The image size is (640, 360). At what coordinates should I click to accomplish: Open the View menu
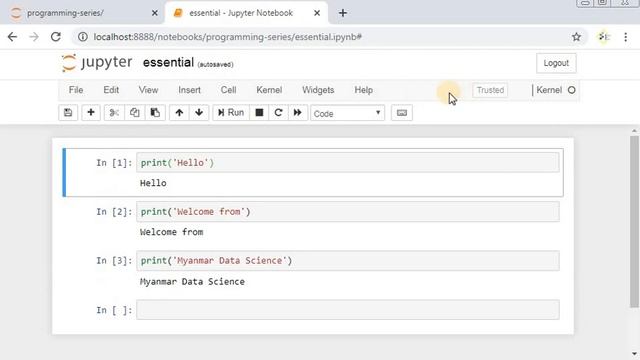pyautogui.click(x=148, y=90)
